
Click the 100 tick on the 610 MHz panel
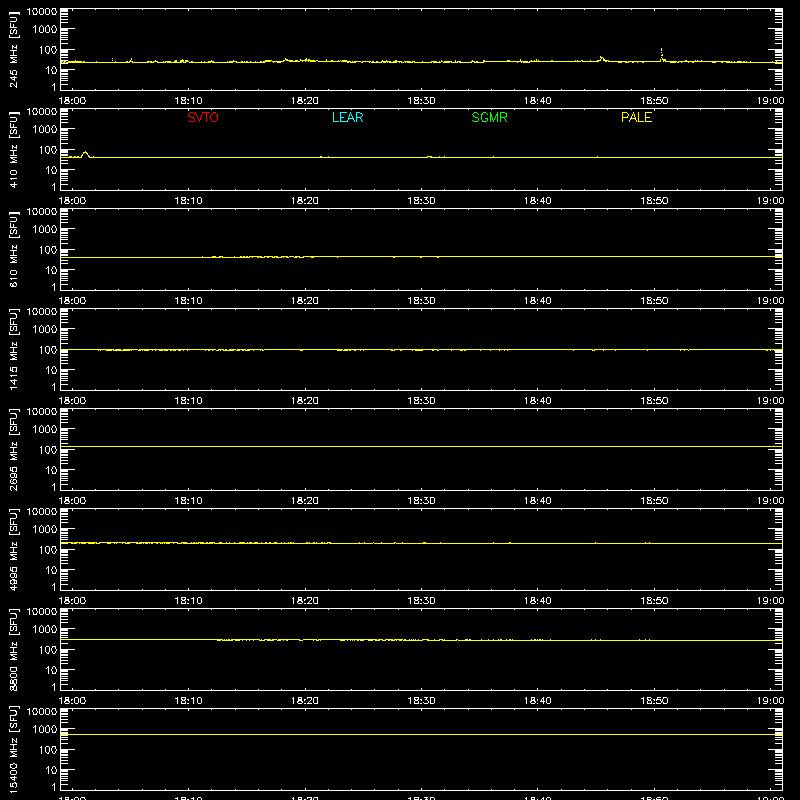(x=48, y=250)
